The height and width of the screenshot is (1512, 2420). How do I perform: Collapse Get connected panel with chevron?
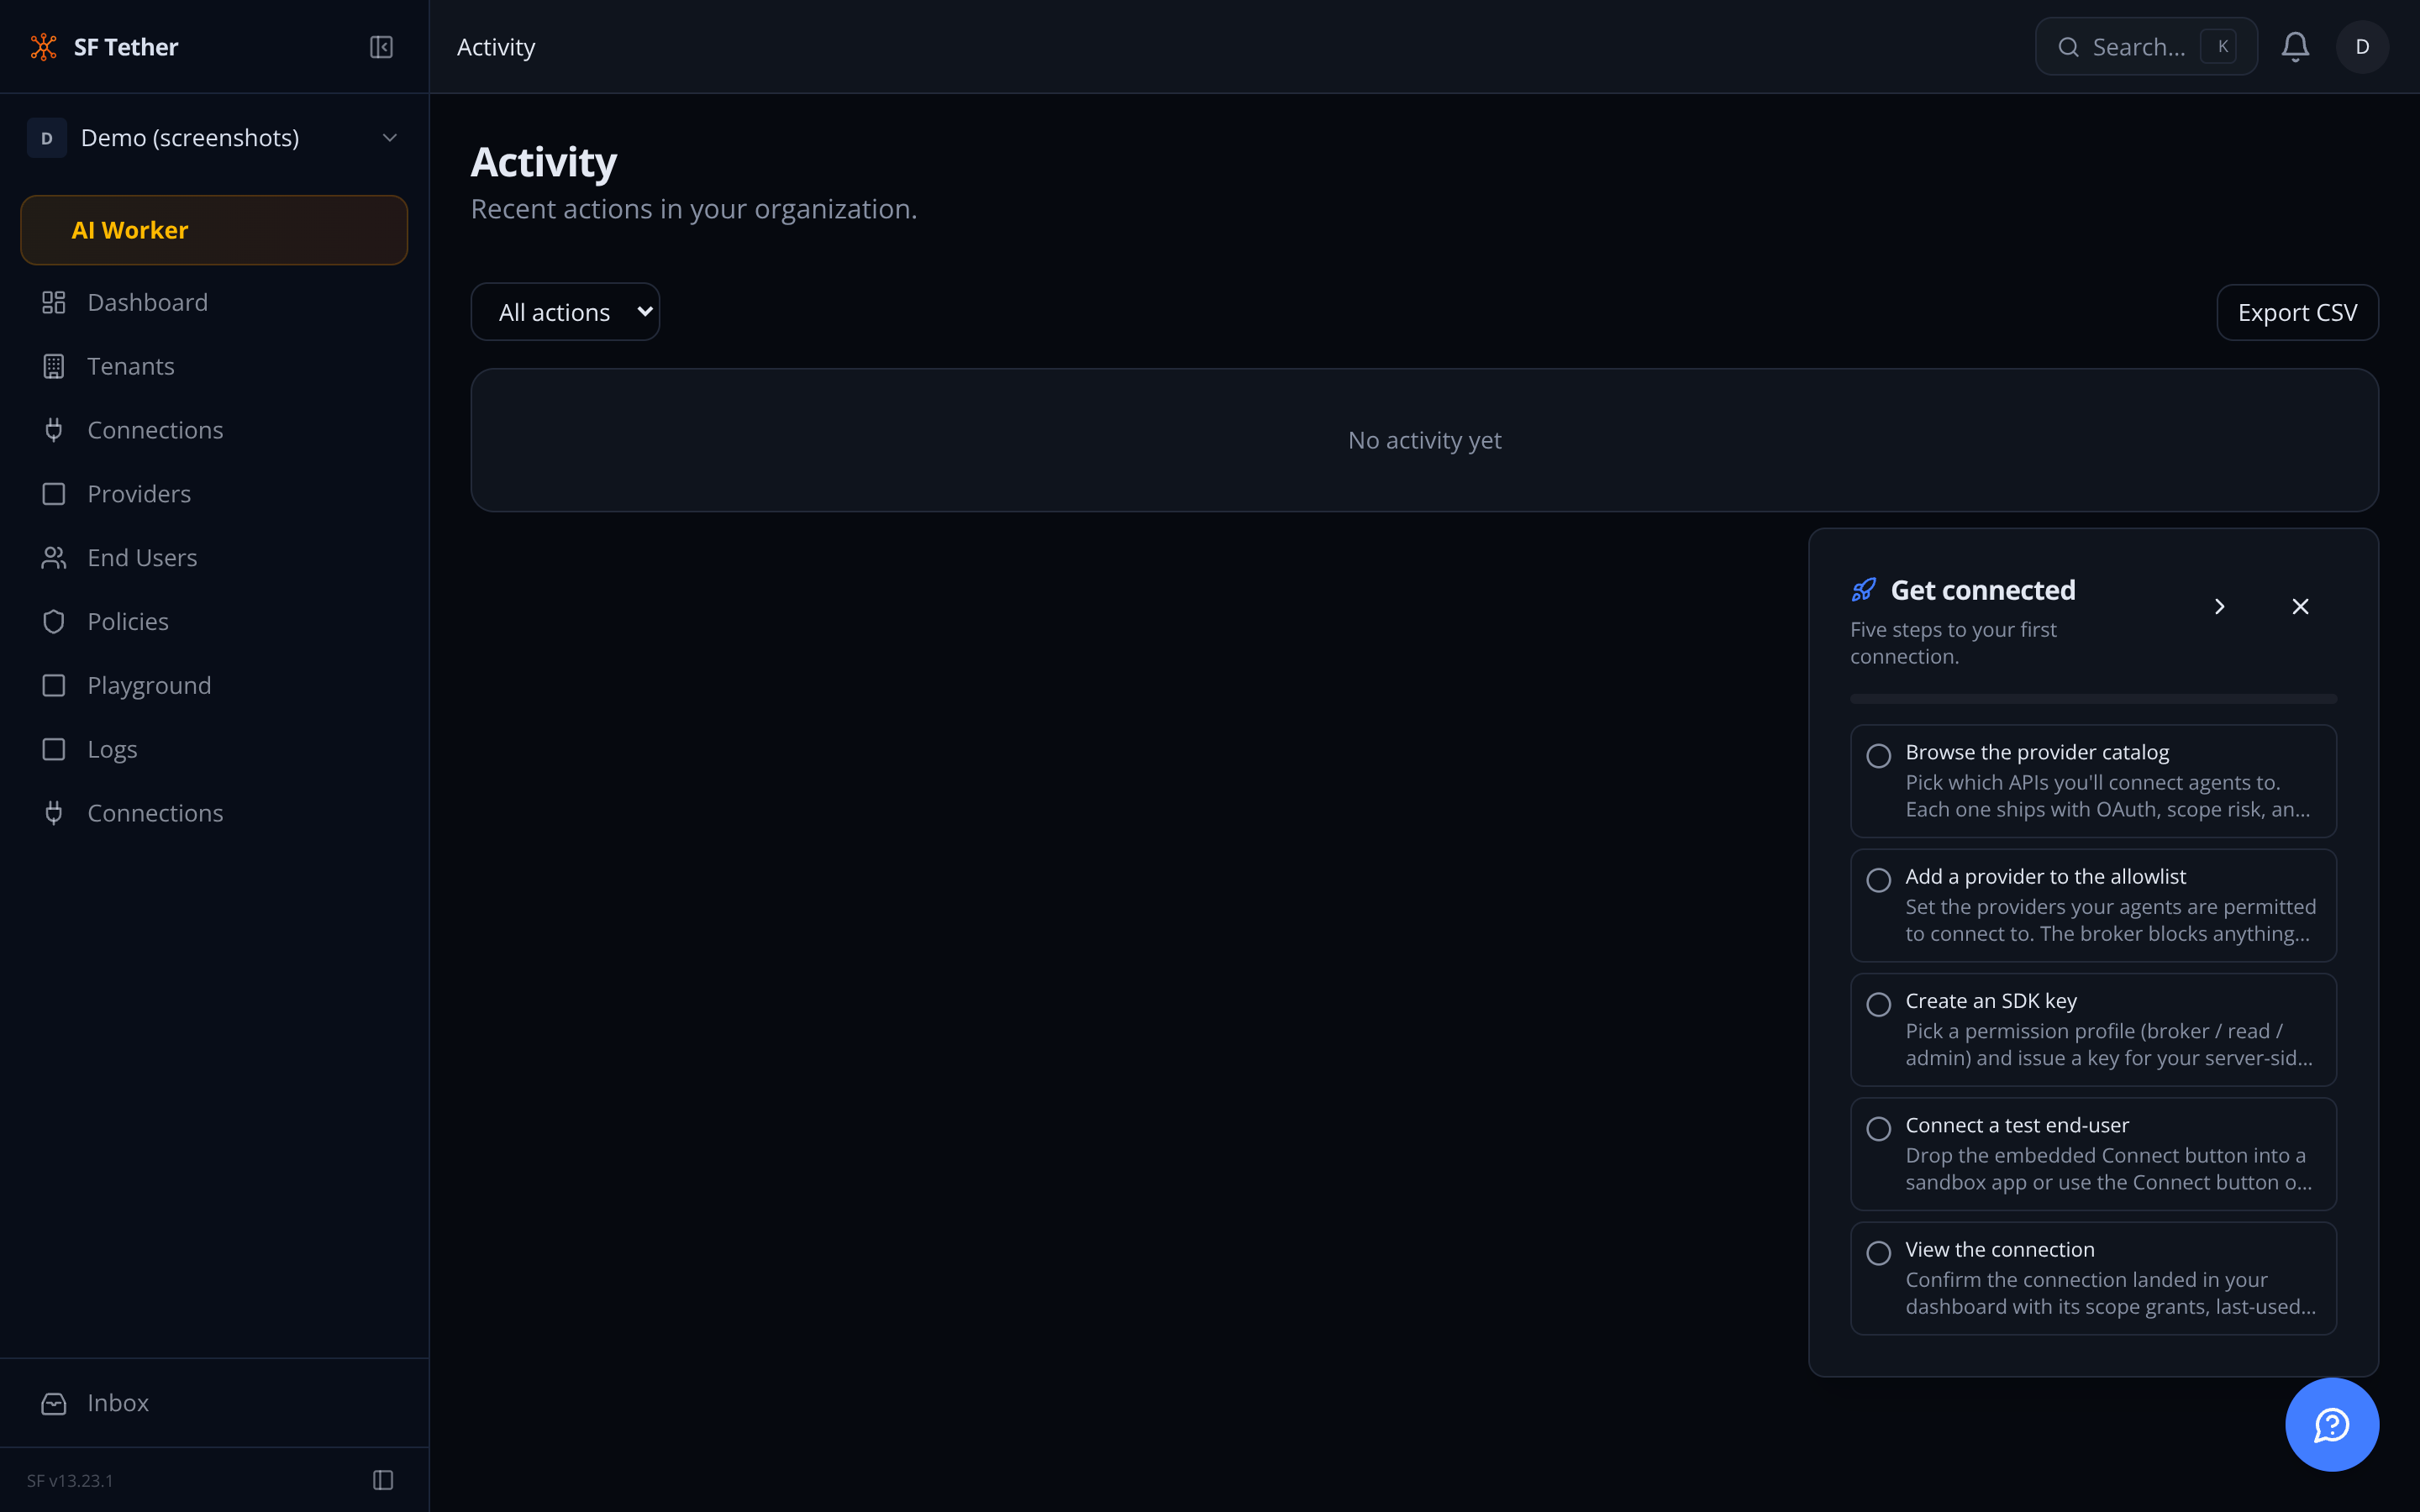[x=2219, y=607]
